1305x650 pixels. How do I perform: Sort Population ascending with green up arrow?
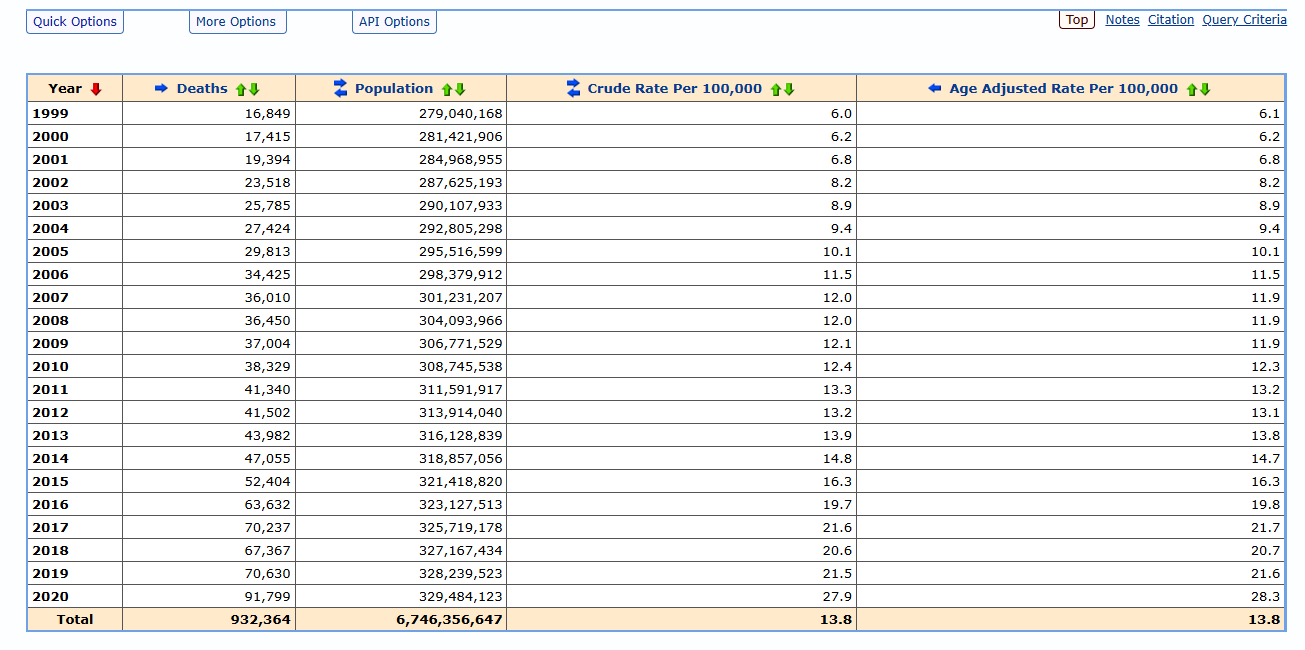(447, 89)
